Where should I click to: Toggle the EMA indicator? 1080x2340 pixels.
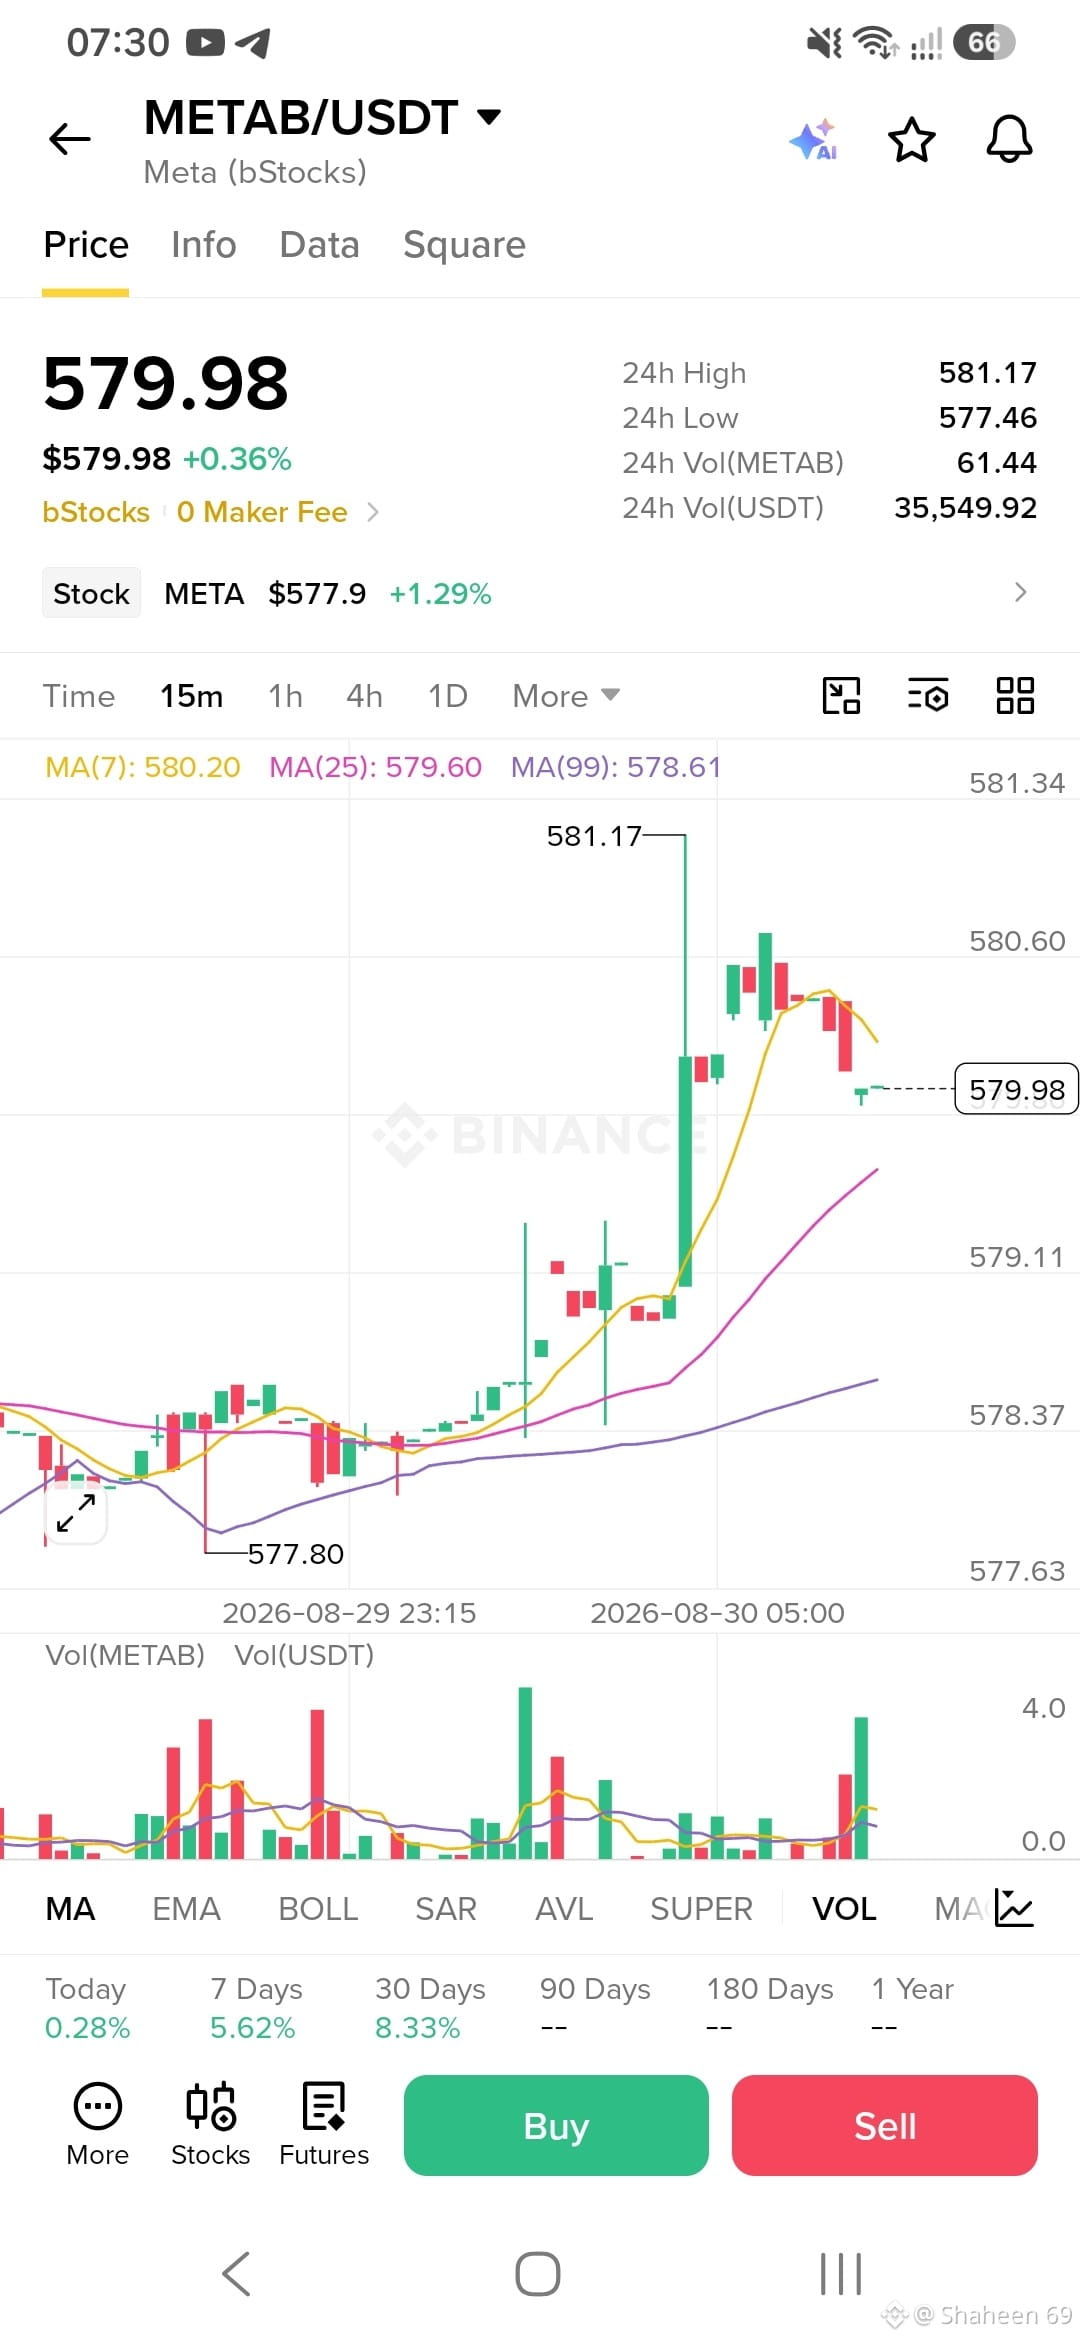click(186, 1908)
